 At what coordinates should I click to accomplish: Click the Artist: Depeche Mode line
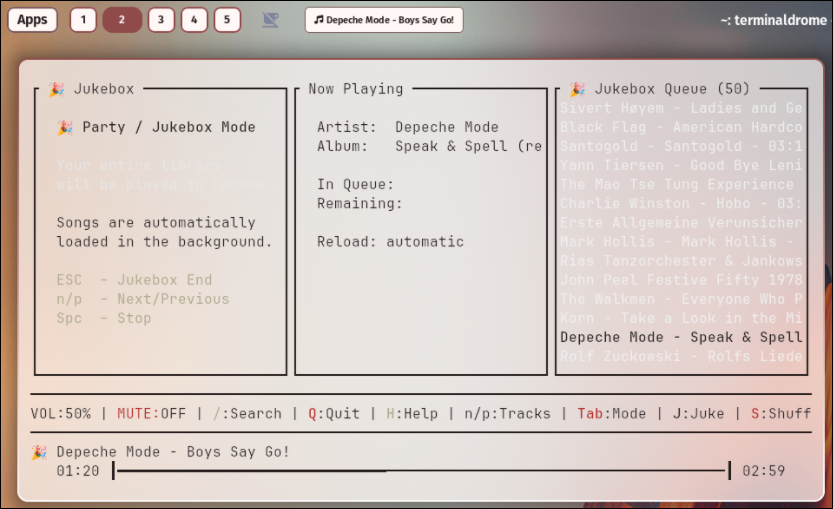click(x=407, y=127)
